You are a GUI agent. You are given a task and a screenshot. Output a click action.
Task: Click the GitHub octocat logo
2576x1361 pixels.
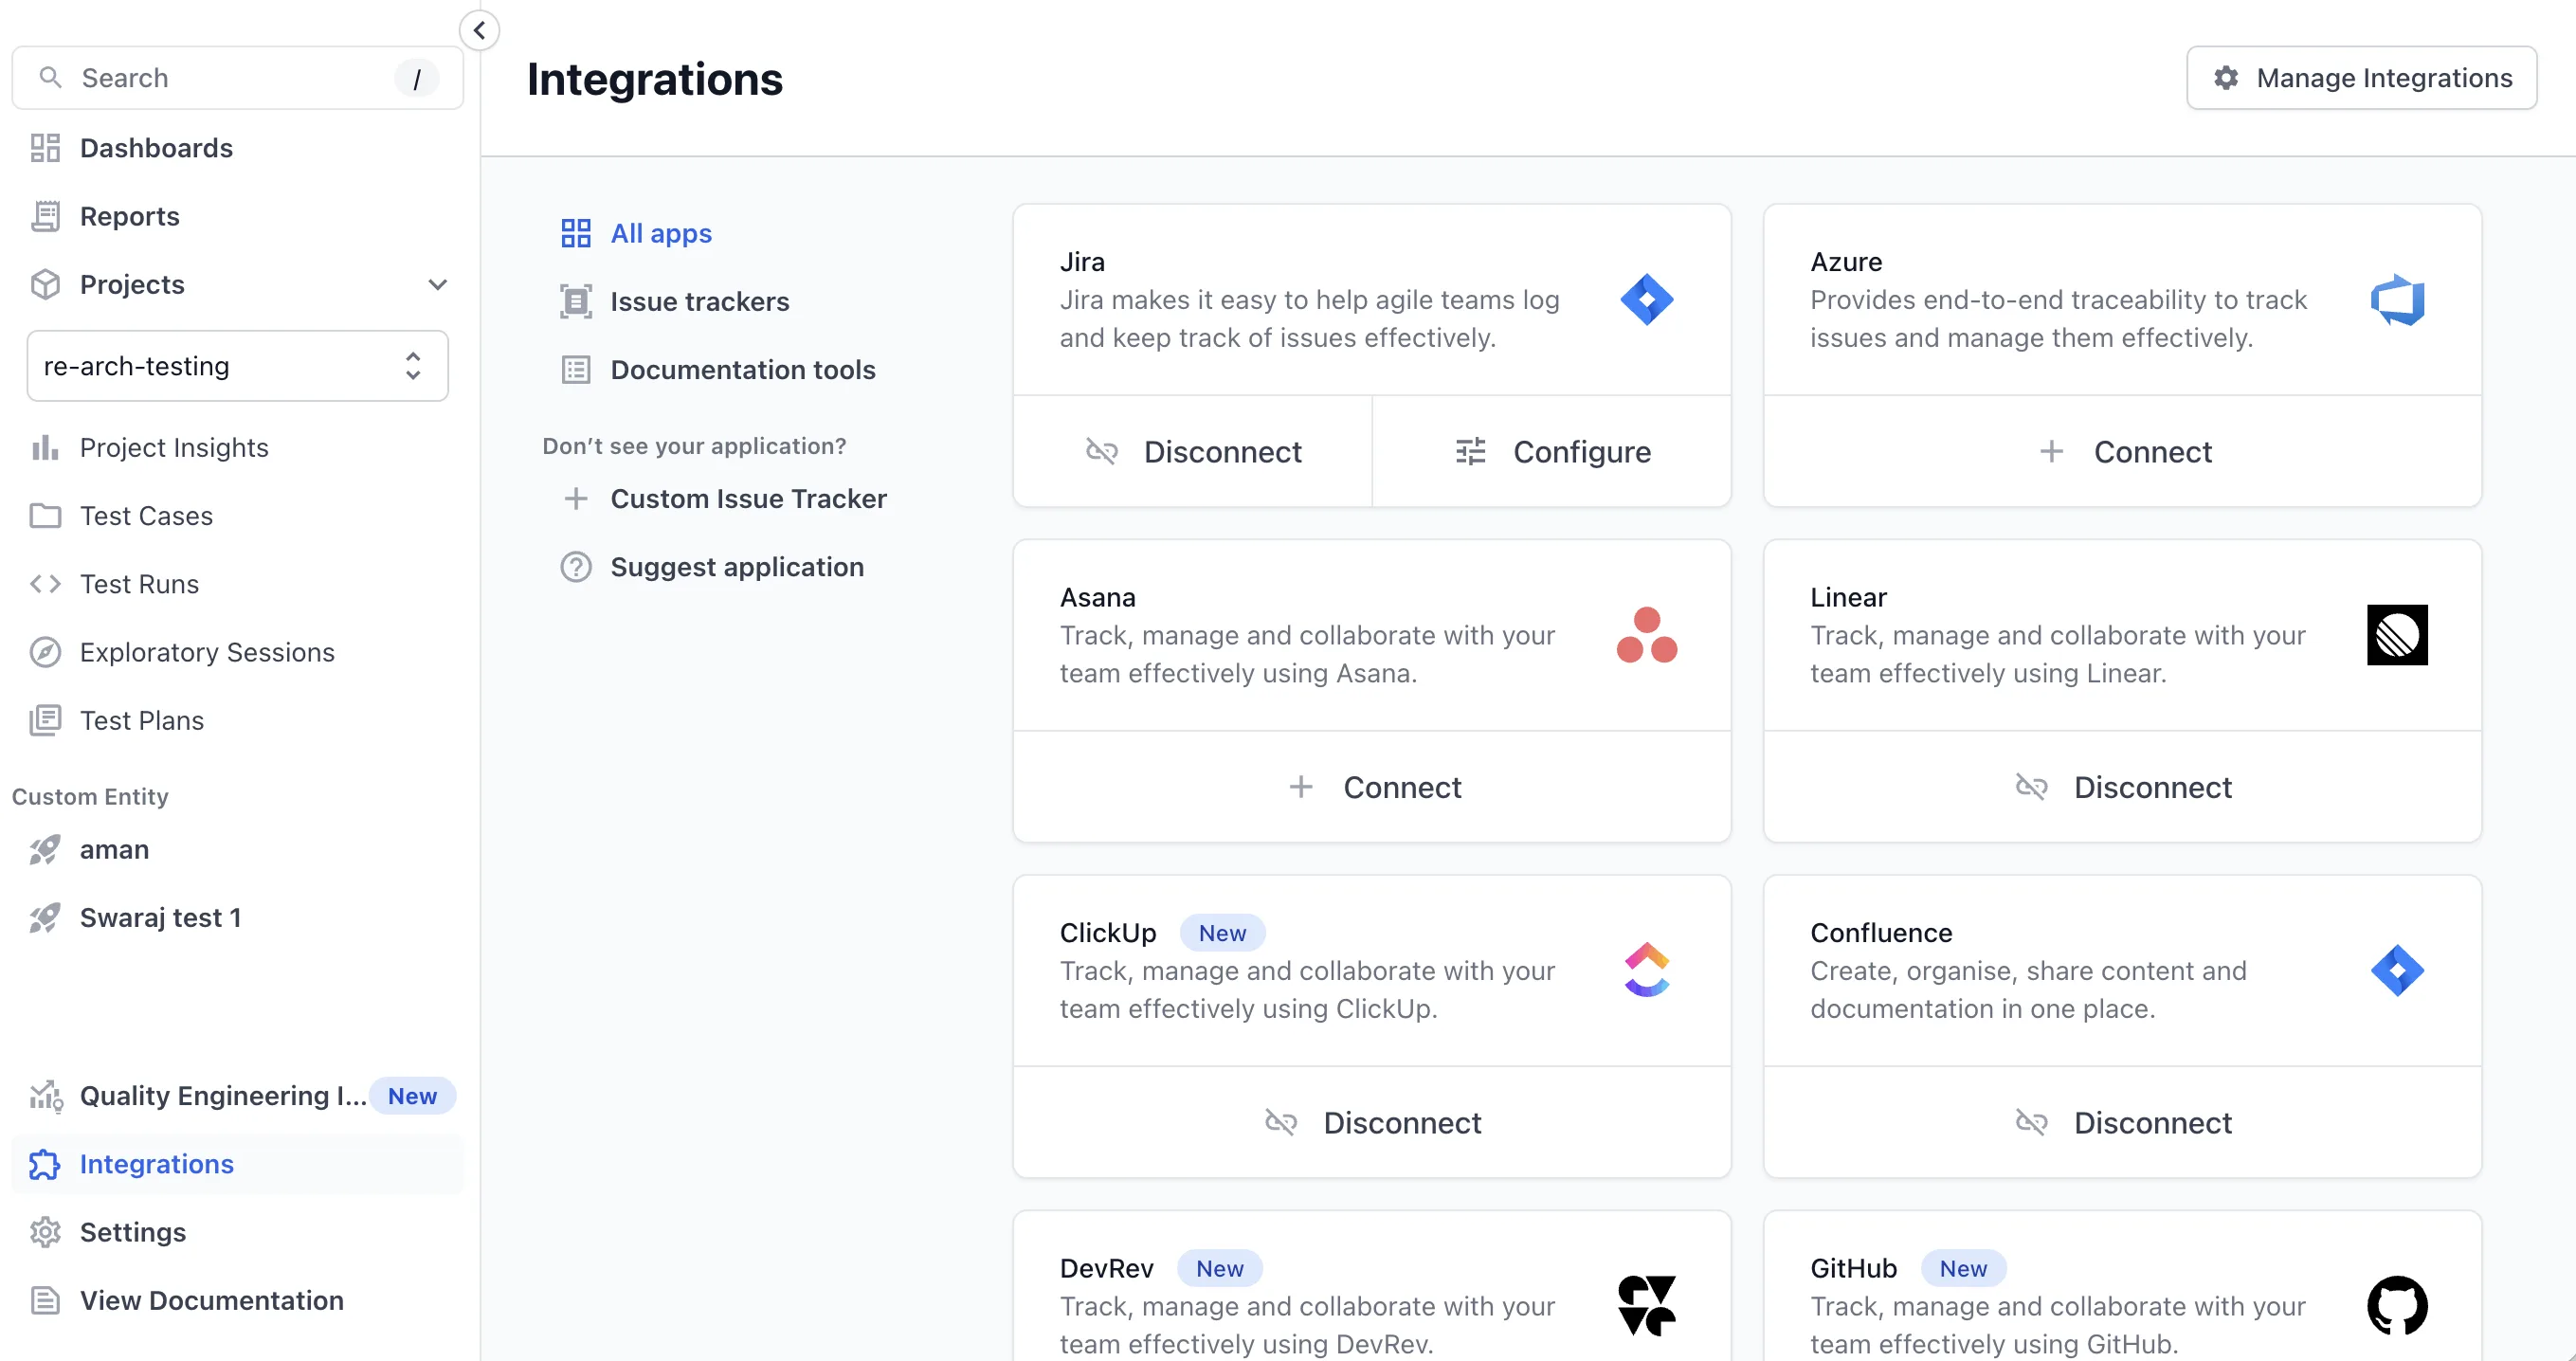coord(2397,1305)
